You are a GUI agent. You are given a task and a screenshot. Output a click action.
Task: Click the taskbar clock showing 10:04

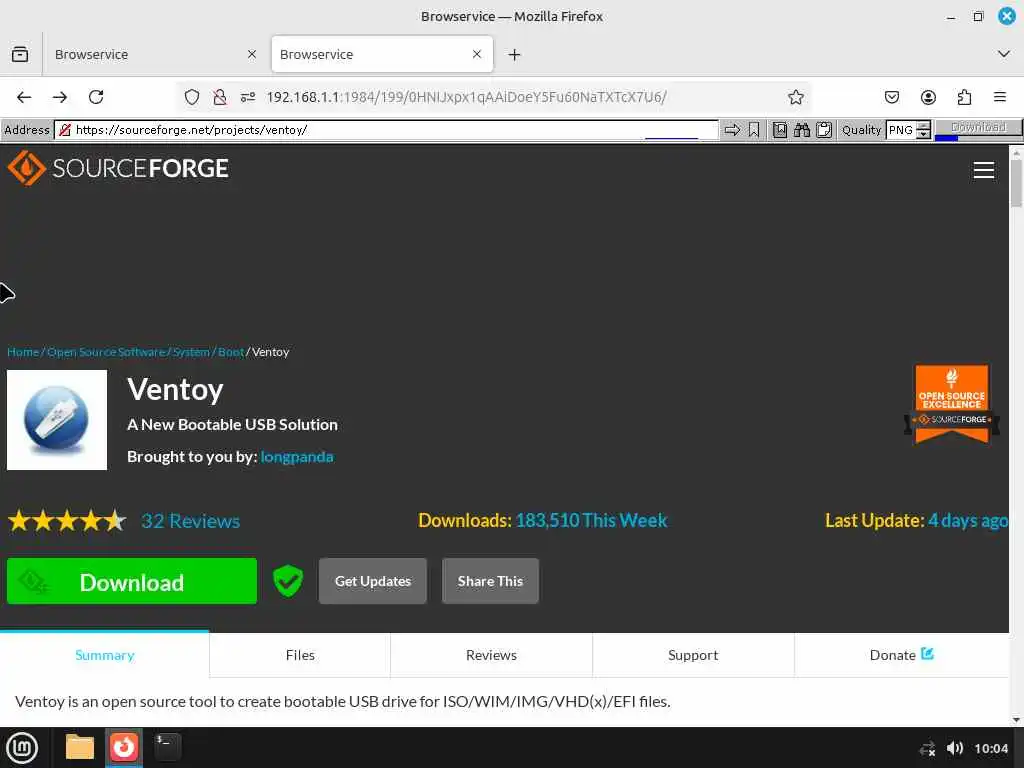coord(991,748)
